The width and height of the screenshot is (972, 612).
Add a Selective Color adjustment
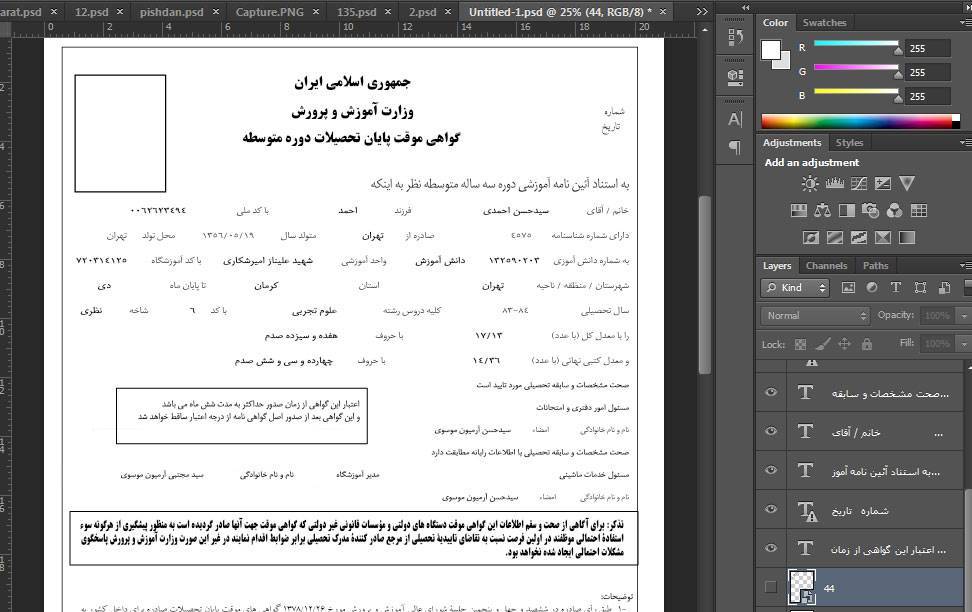click(883, 237)
